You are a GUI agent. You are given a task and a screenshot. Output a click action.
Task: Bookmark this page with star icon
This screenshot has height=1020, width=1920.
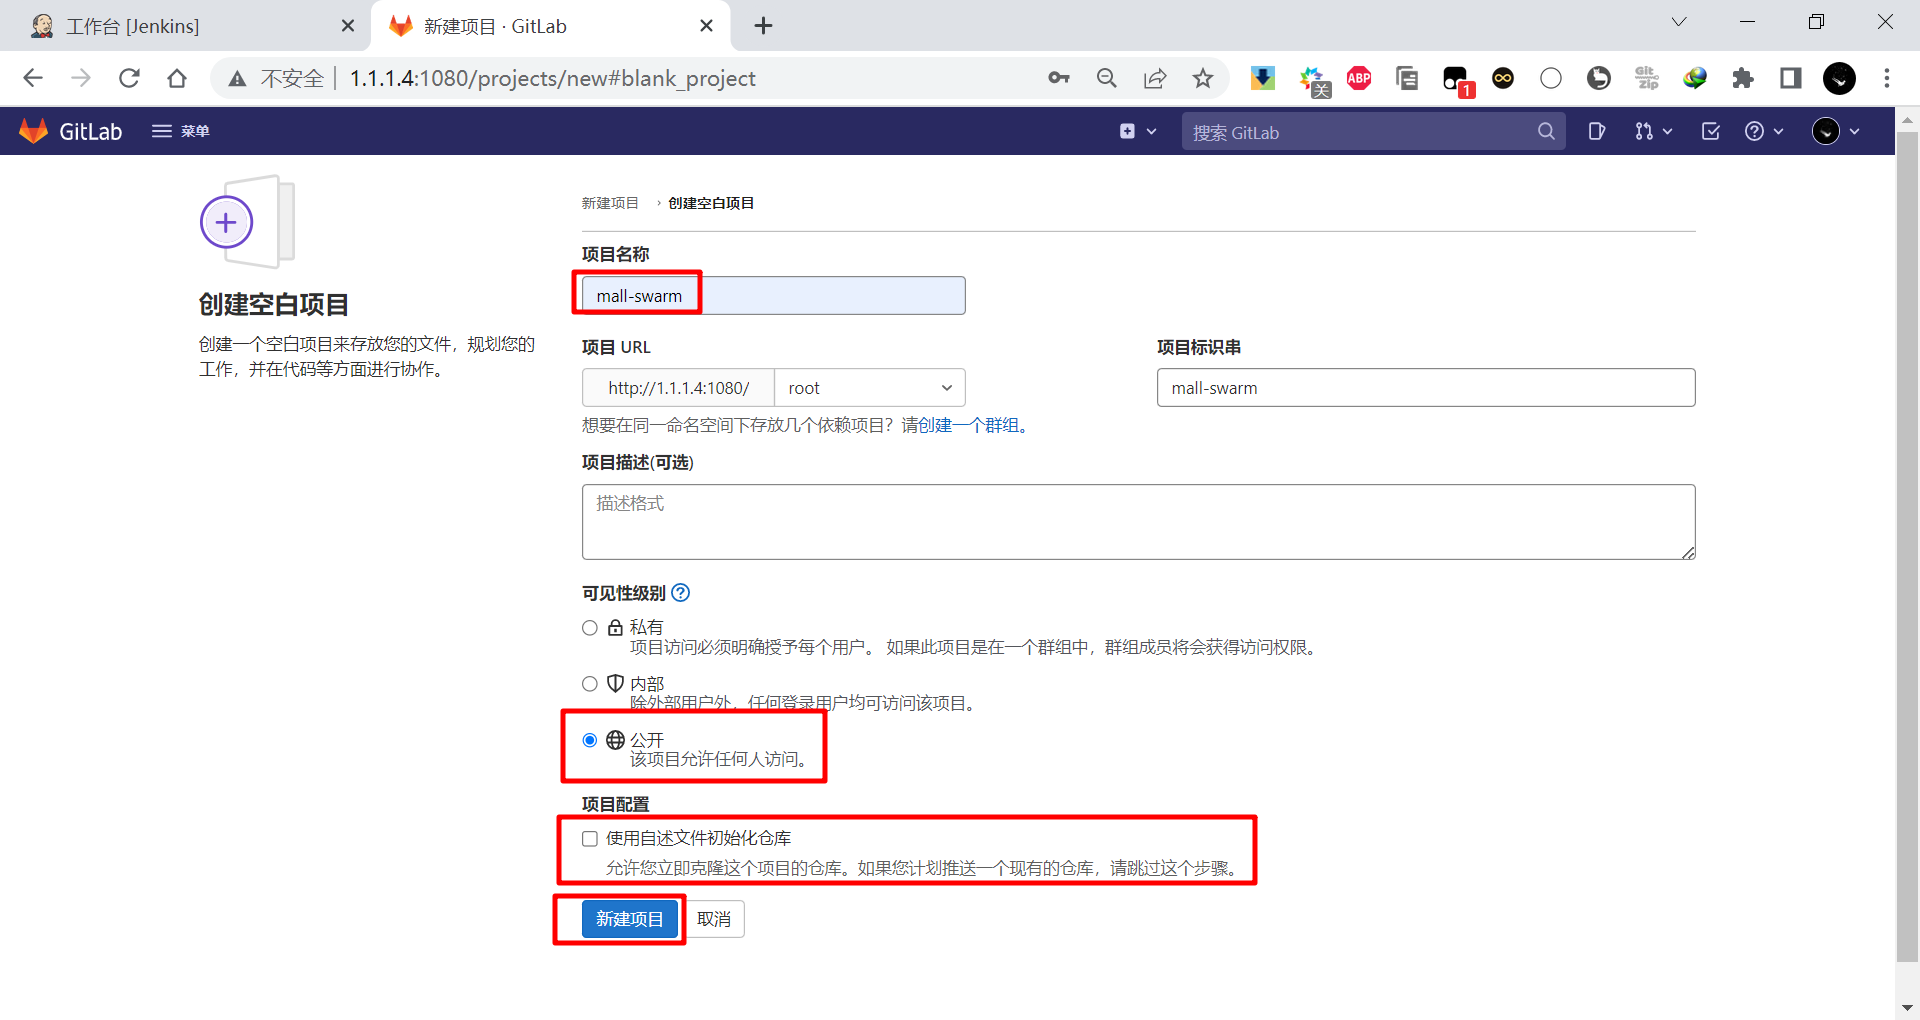[1203, 78]
